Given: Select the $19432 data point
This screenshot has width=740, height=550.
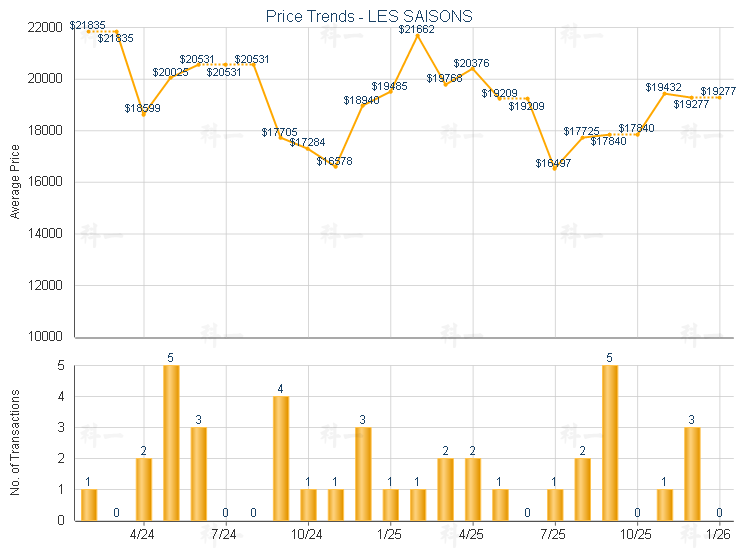Looking at the screenshot, I should [x=665, y=93].
